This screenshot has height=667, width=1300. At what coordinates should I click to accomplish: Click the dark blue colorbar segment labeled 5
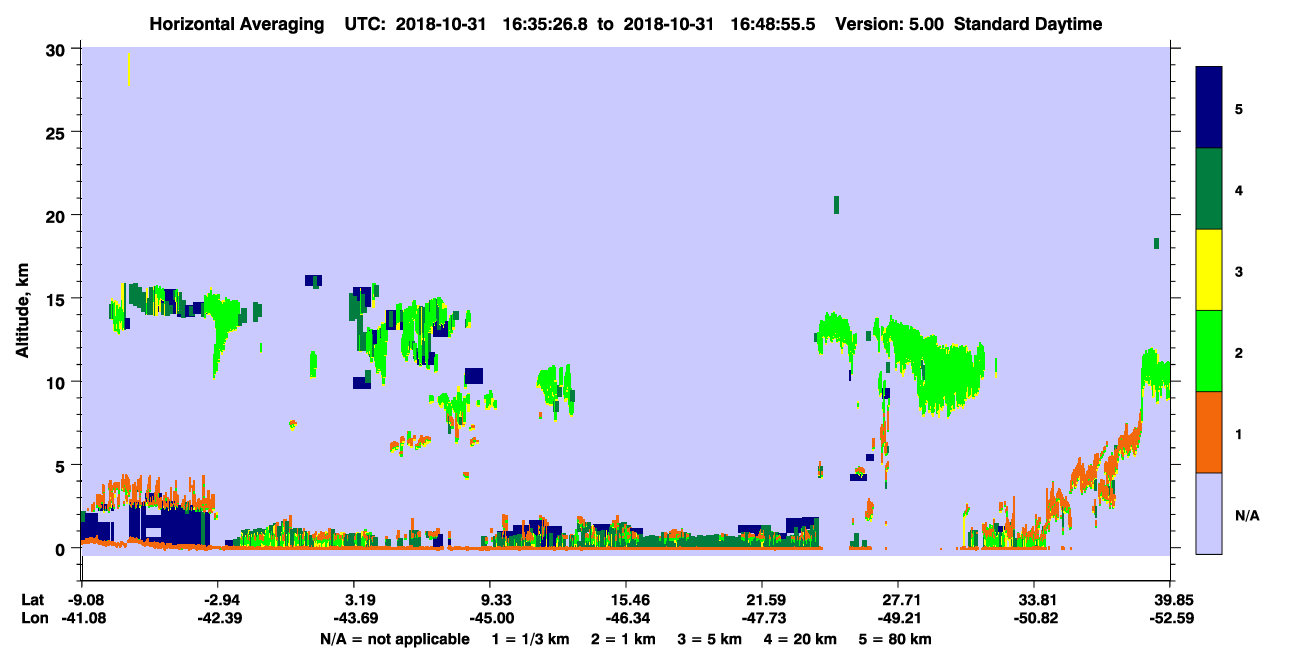[x=1209, y=108]
